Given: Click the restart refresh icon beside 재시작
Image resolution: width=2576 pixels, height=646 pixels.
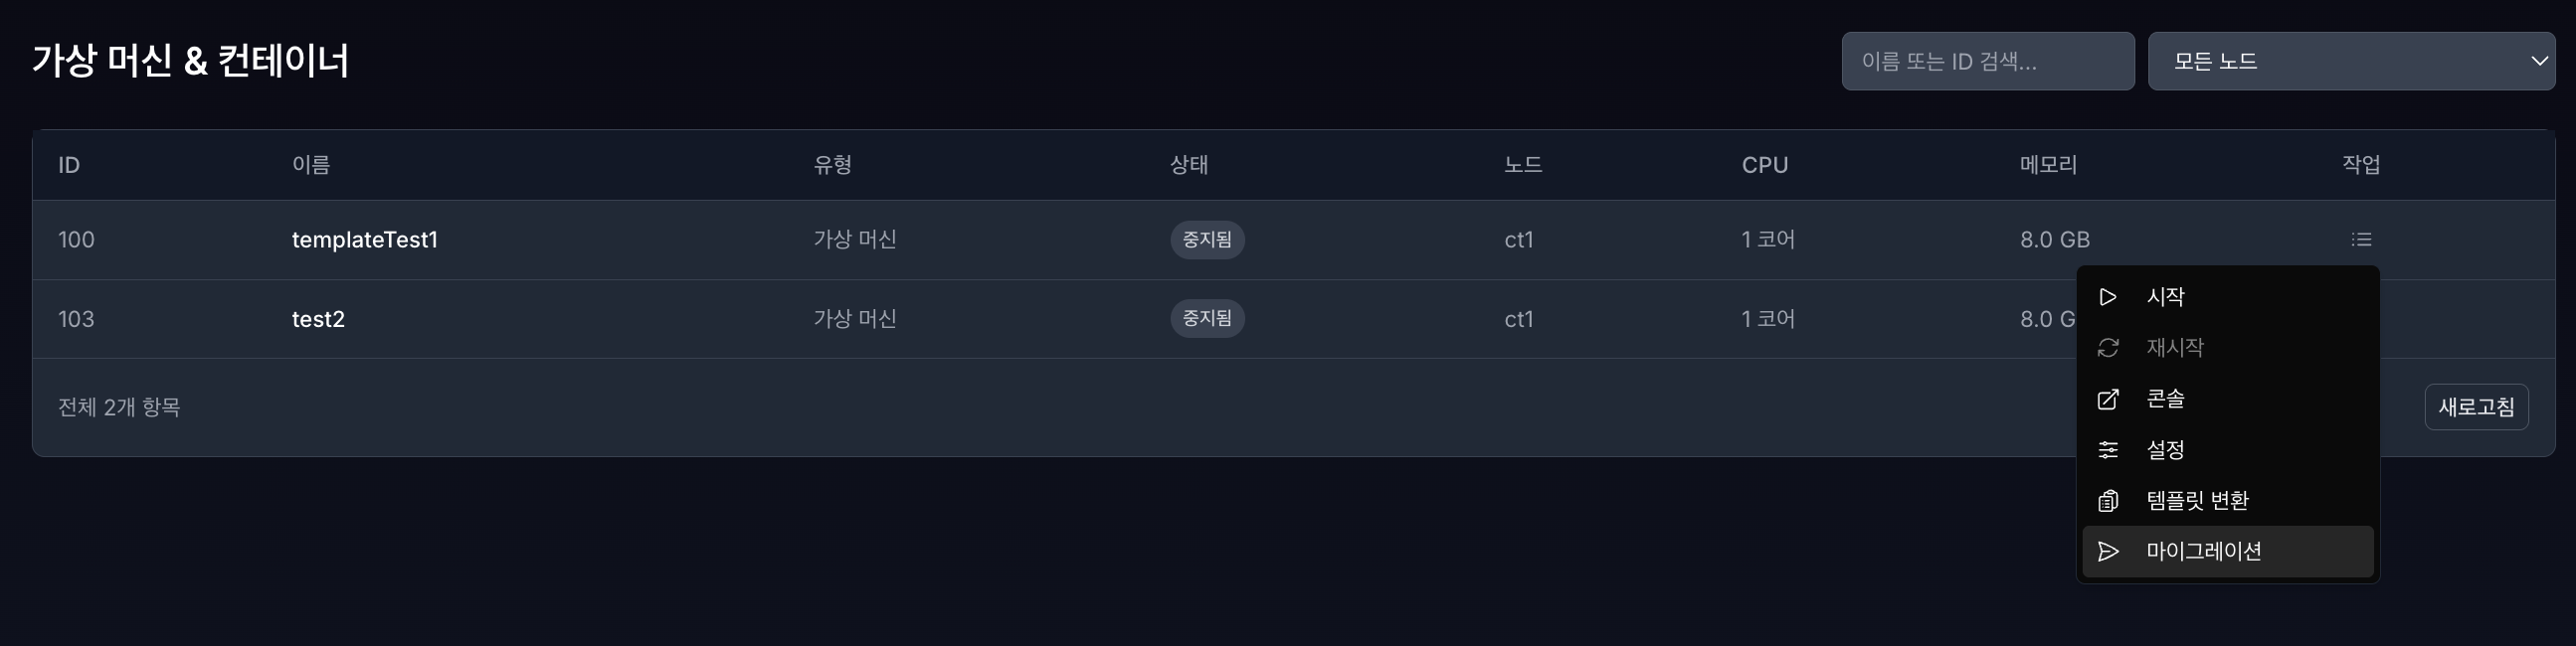Looking at the screenshot, I should click(2109, 347).
